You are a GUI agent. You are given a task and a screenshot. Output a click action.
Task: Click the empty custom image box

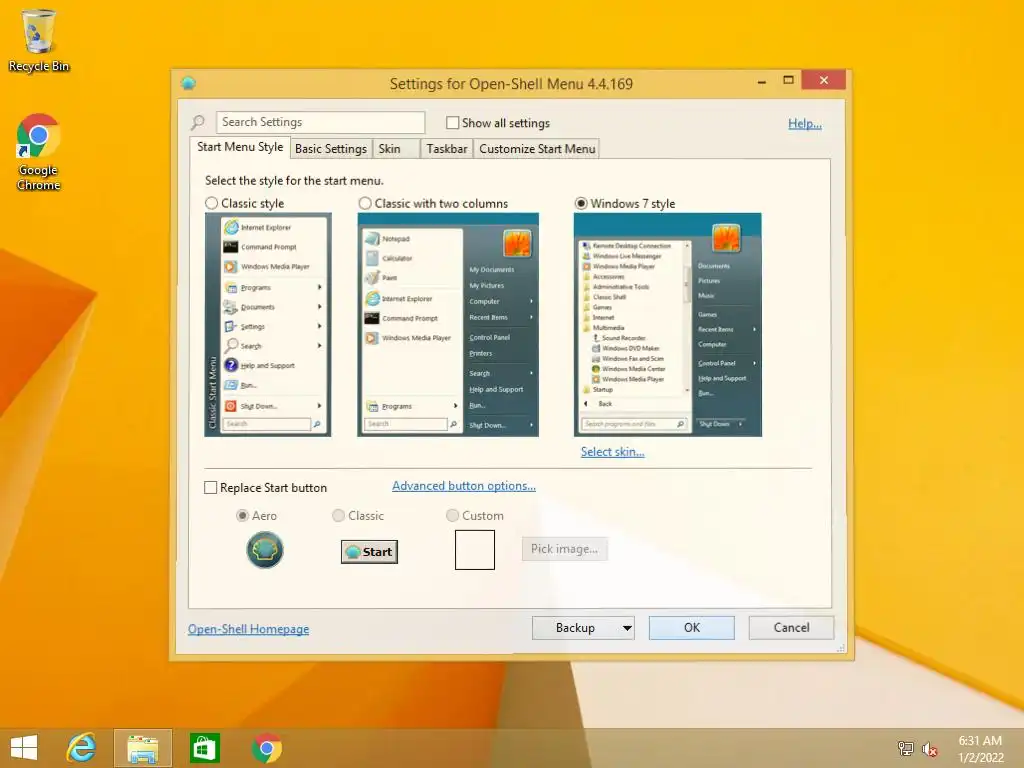click(475, 550)
